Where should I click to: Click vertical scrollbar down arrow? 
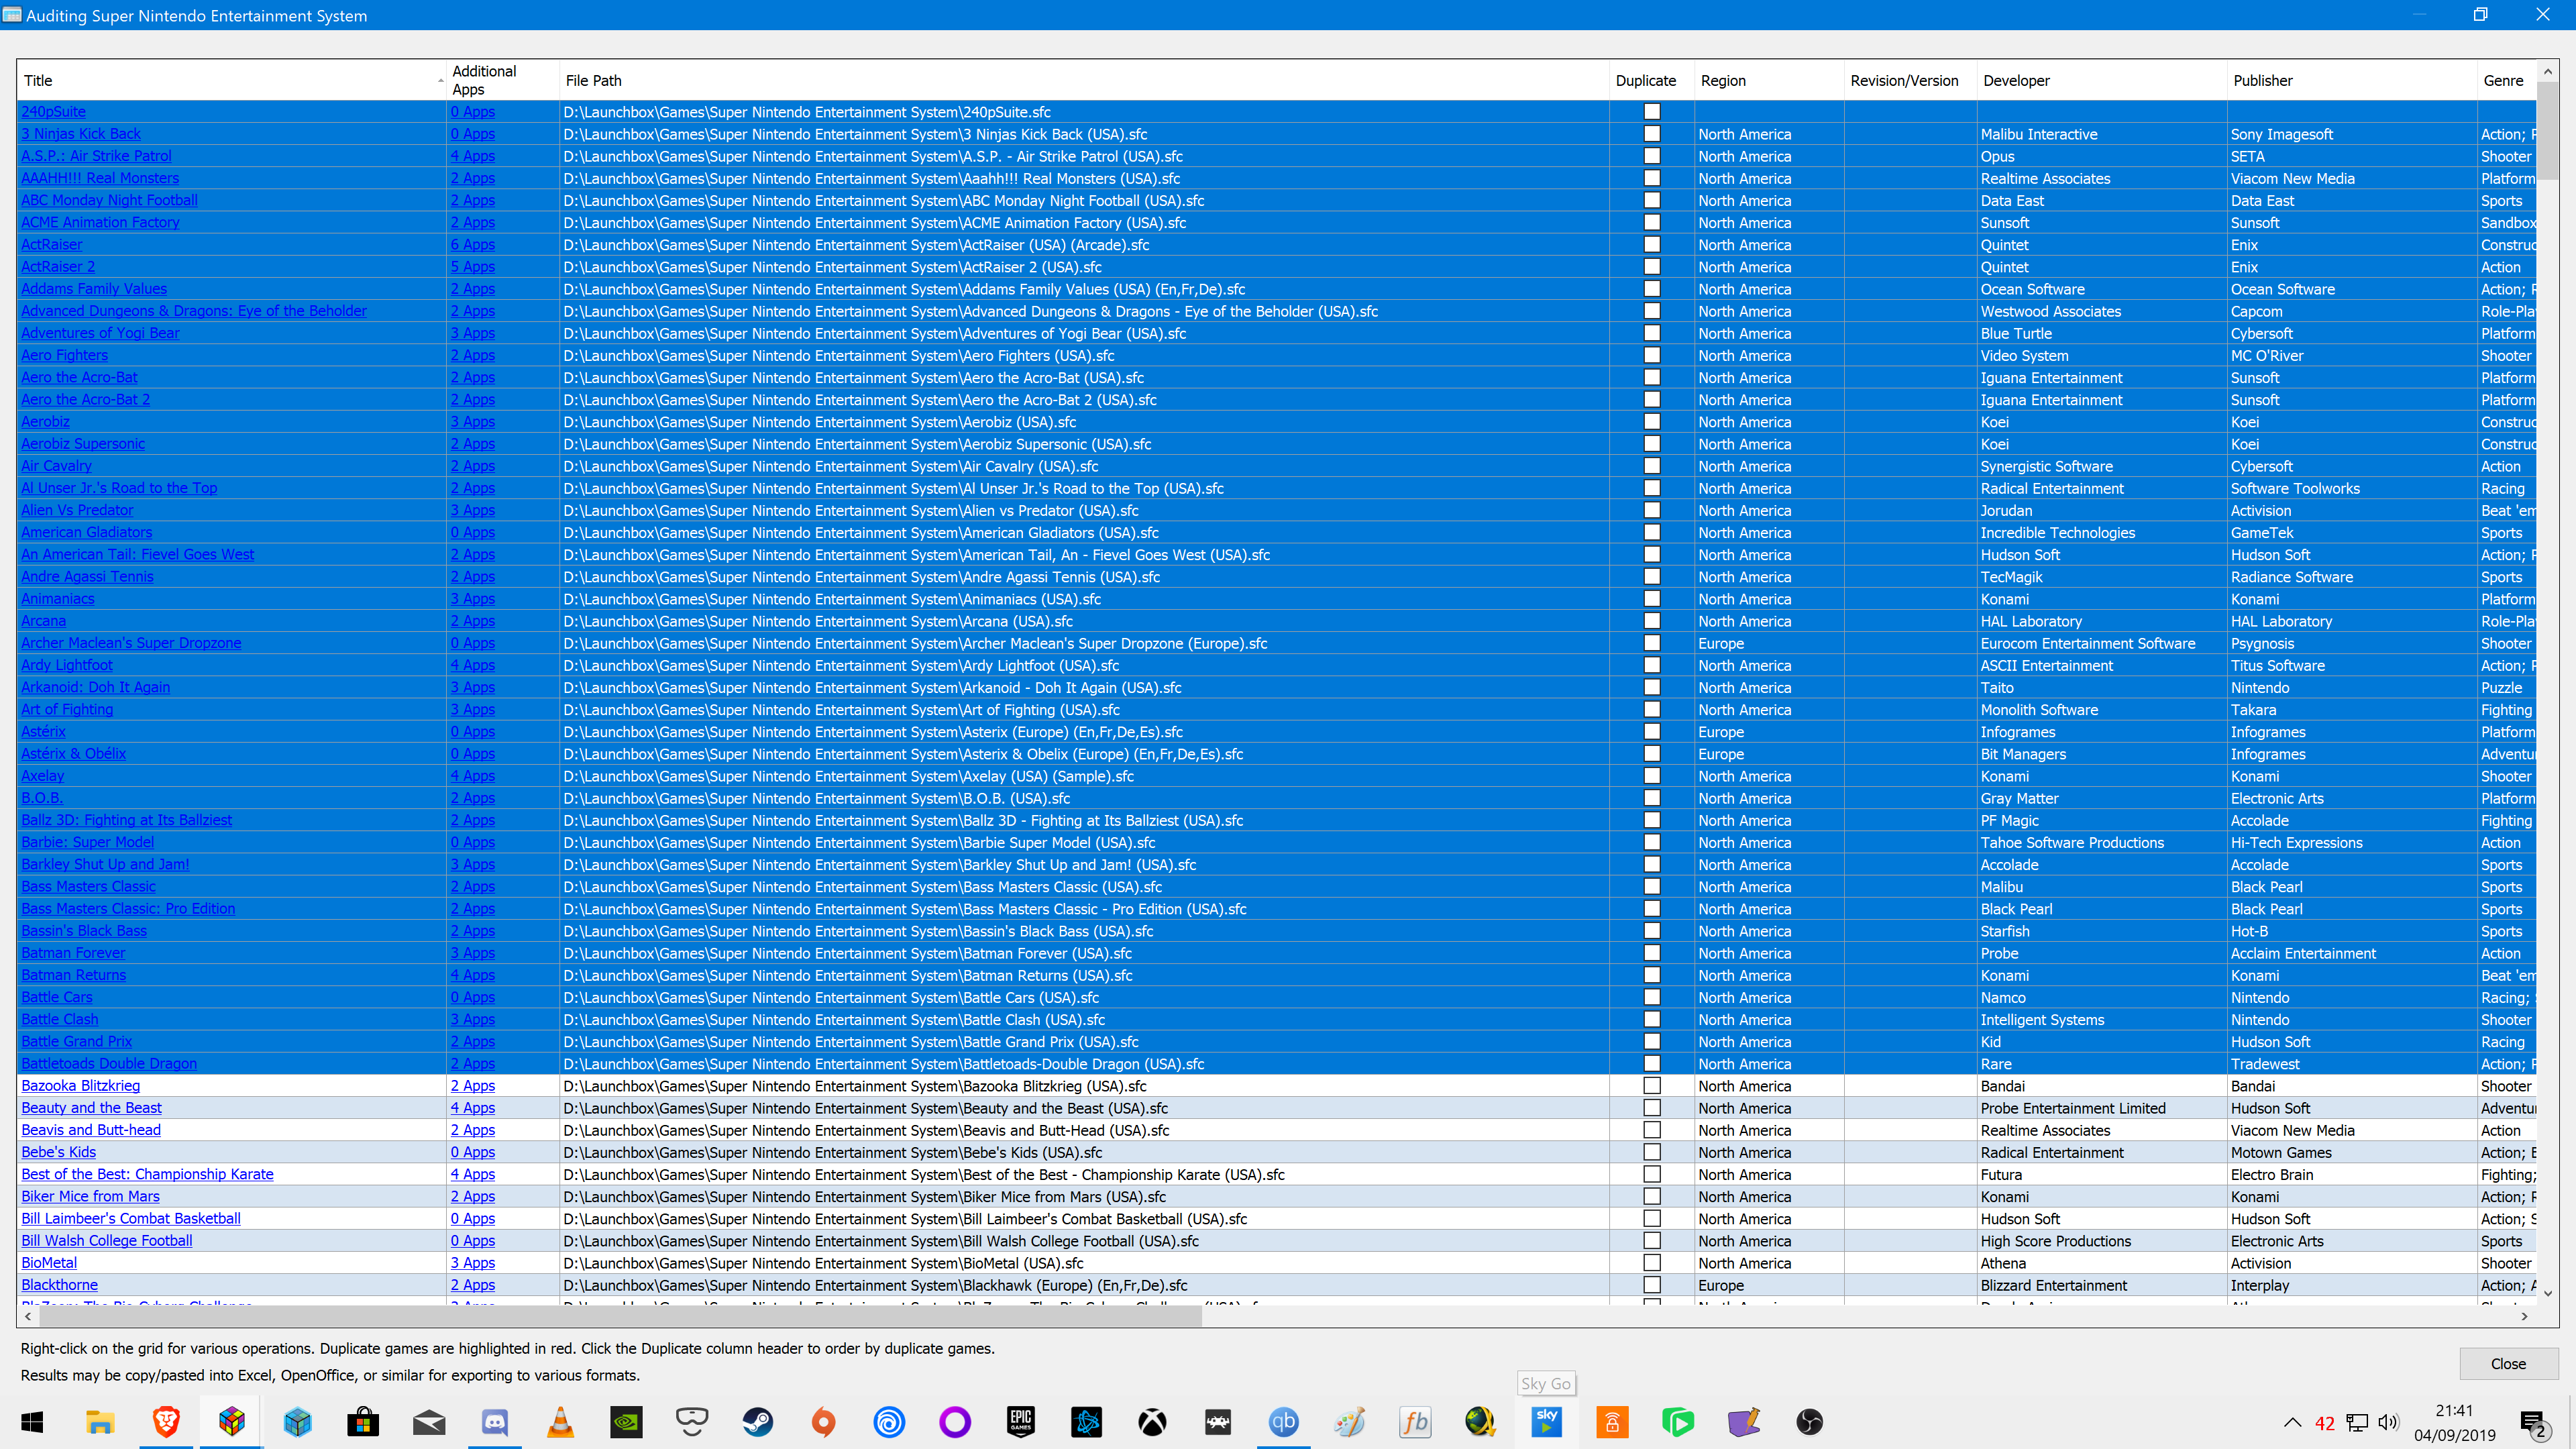pyautogui.click(x=2547, y=1293)
